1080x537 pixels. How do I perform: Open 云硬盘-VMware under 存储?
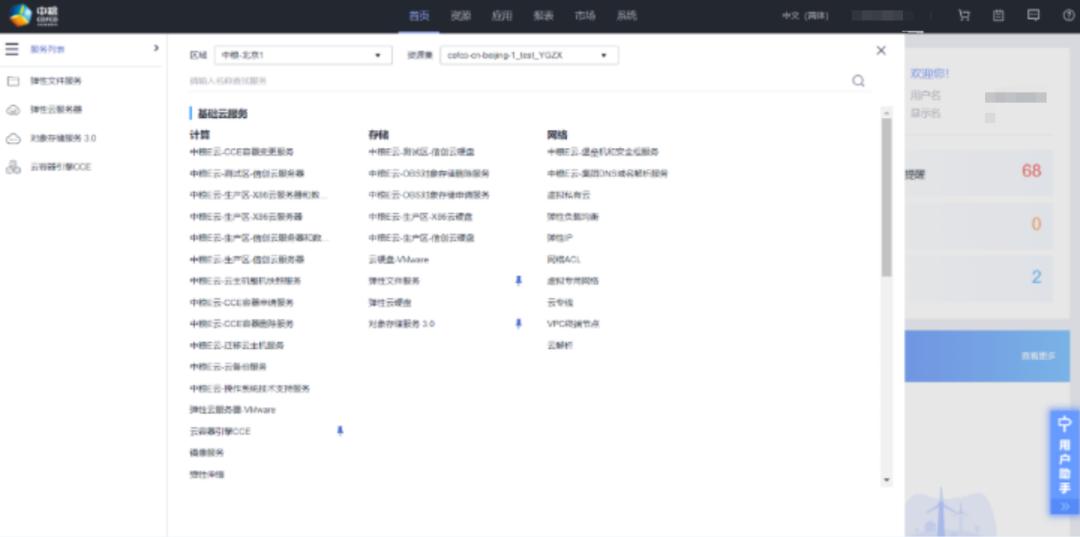point(399,260)
